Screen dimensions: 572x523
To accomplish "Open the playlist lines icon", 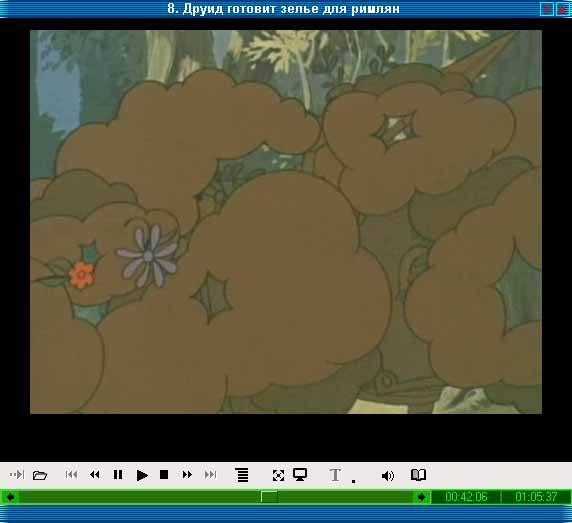I will [x=243, y=475].
